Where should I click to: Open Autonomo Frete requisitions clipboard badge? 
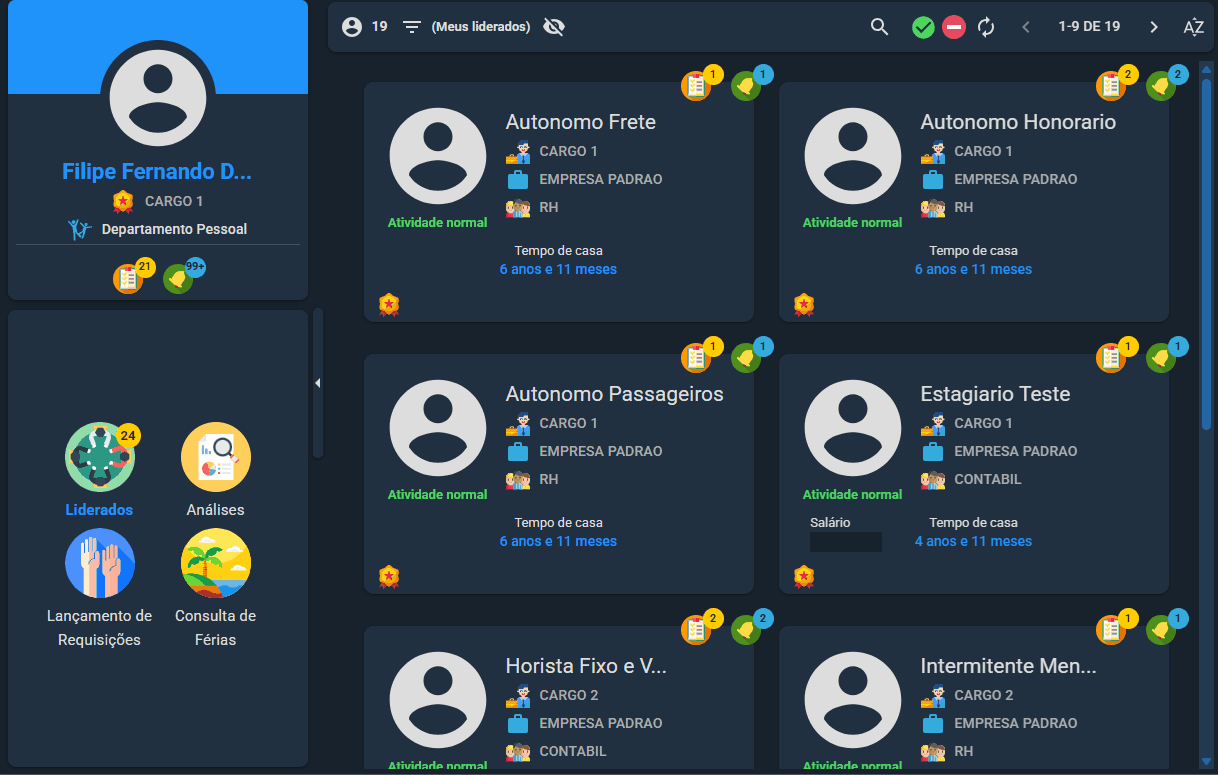click(696, 86)
